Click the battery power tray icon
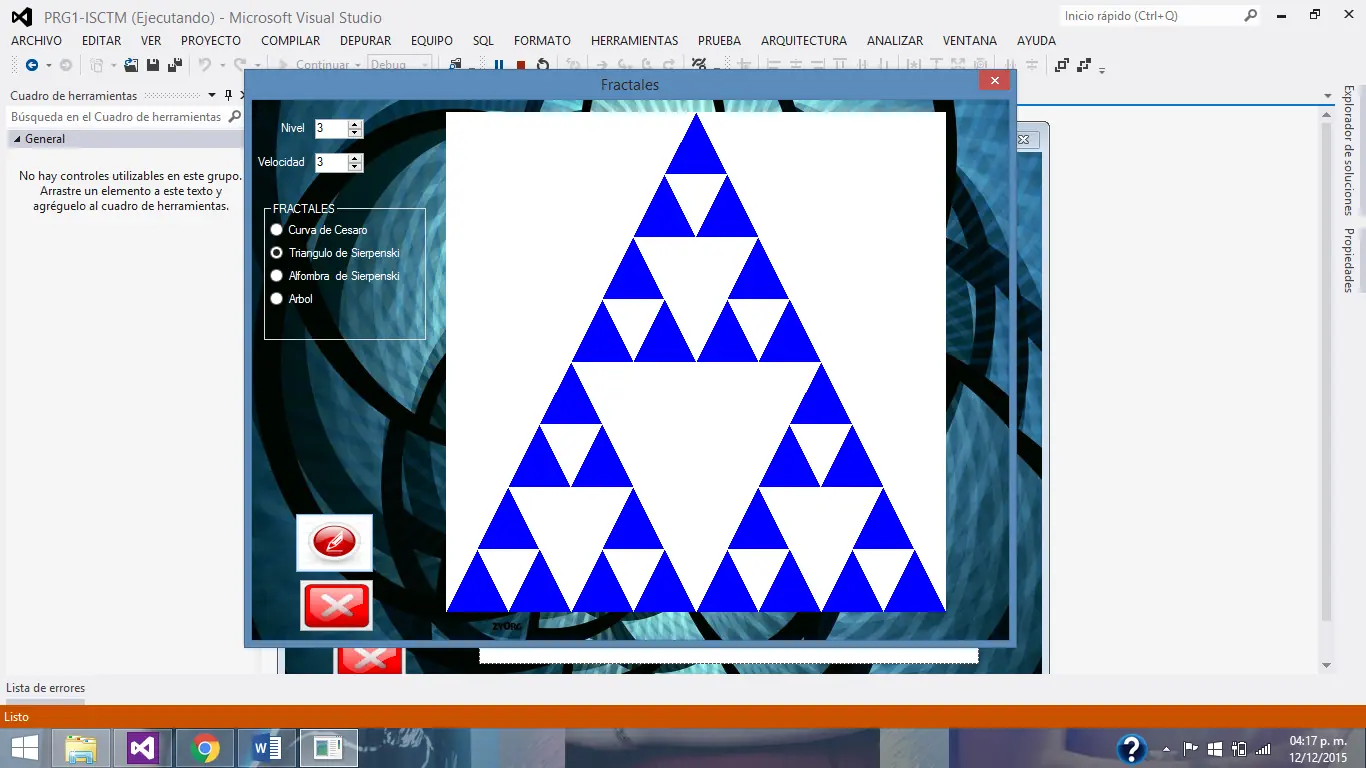 pyautogui.click(x=1239, y=749)
